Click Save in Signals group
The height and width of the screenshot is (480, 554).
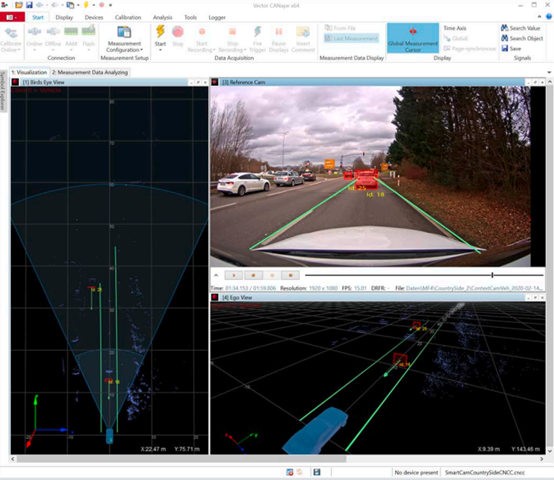click(x=511, y=48)
